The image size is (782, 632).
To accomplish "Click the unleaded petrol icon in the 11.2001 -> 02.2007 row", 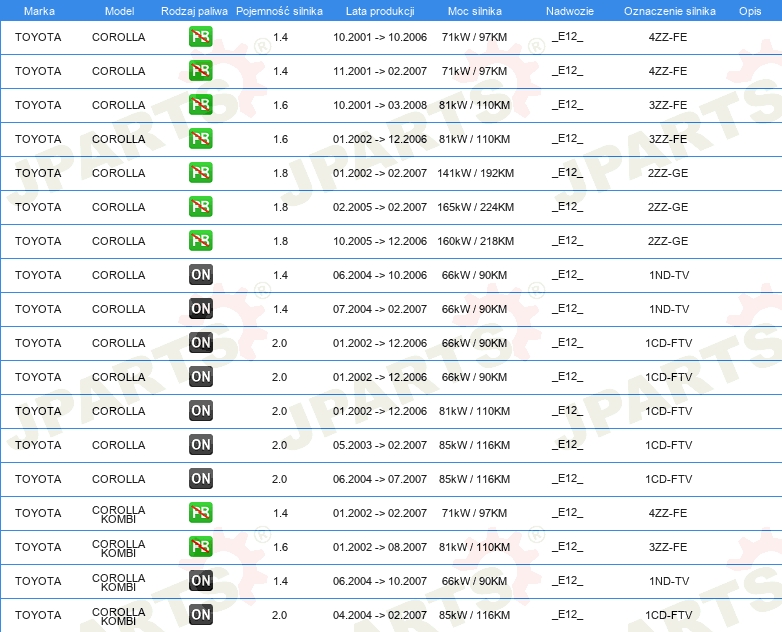I will (x=200, y=70).
